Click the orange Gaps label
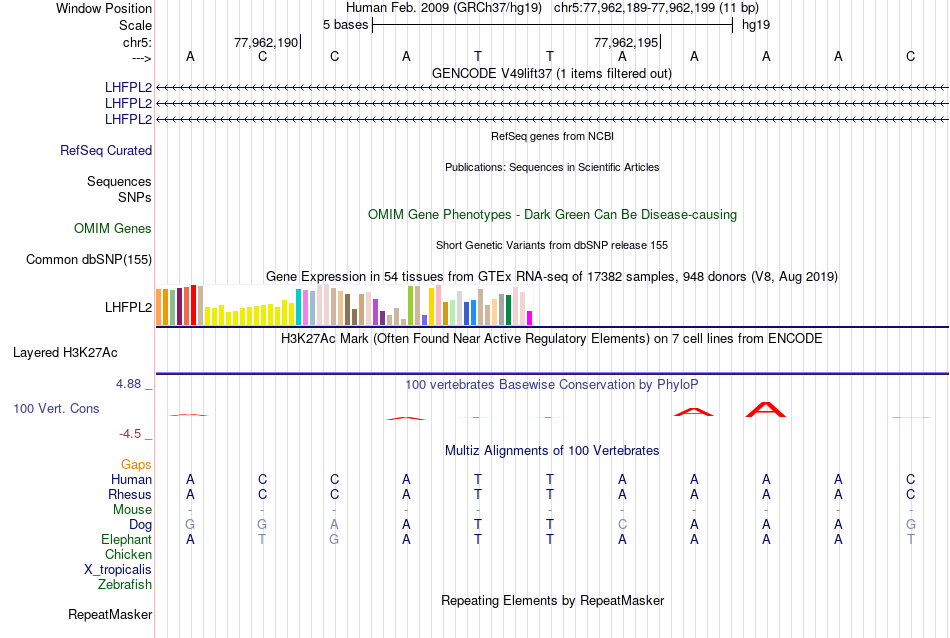This screenshot has height=638, width=950. 136,465
